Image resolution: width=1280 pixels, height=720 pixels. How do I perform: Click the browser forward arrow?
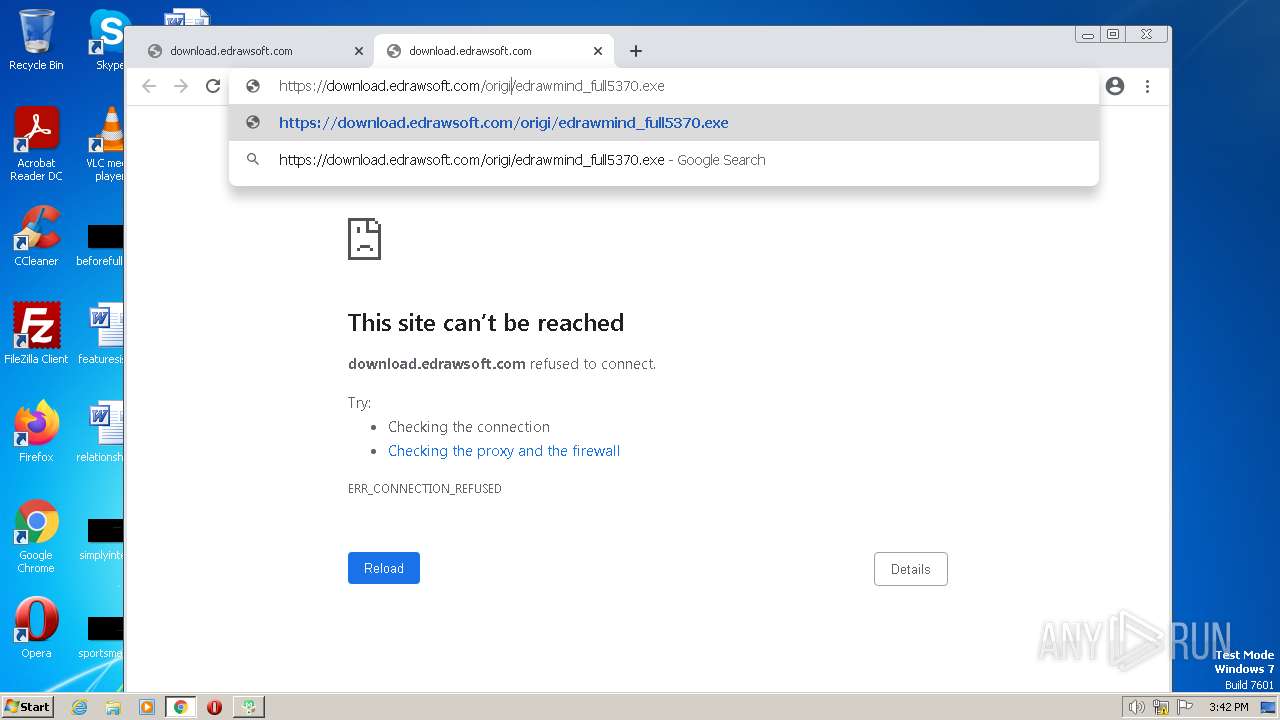[x=181, y=86]
